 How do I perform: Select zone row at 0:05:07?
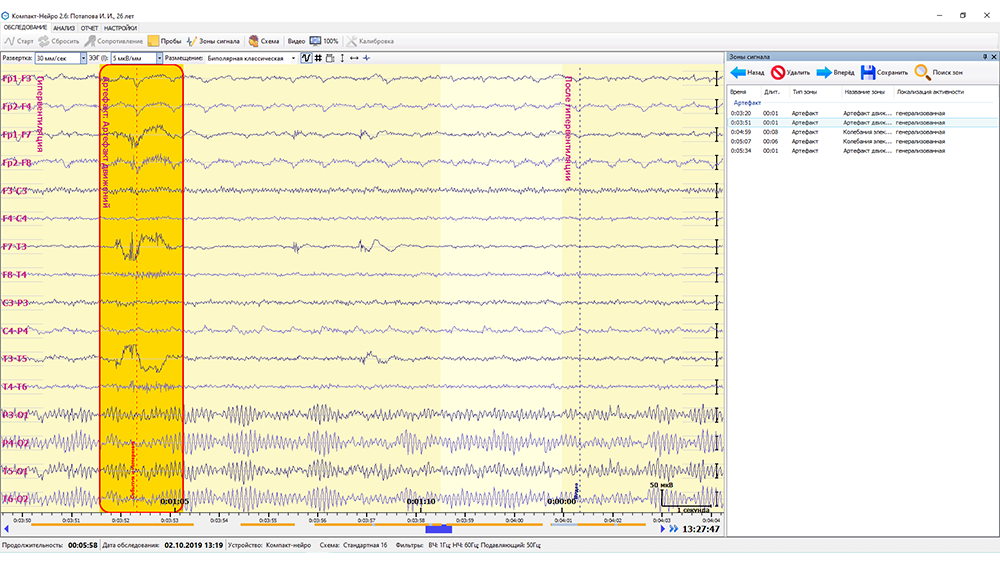(x=864, y=142)
